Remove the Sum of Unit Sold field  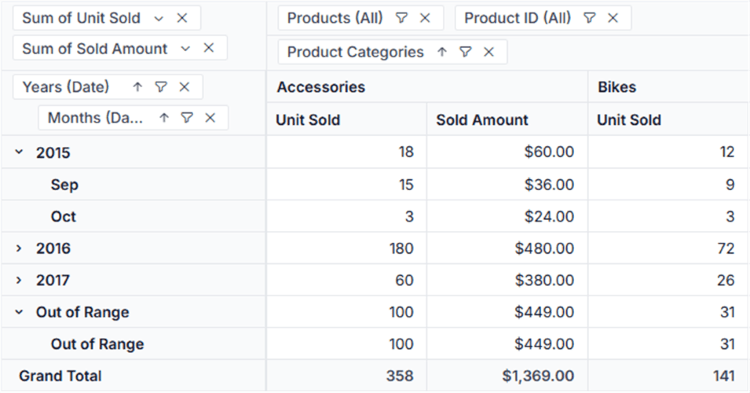[182, 18]
